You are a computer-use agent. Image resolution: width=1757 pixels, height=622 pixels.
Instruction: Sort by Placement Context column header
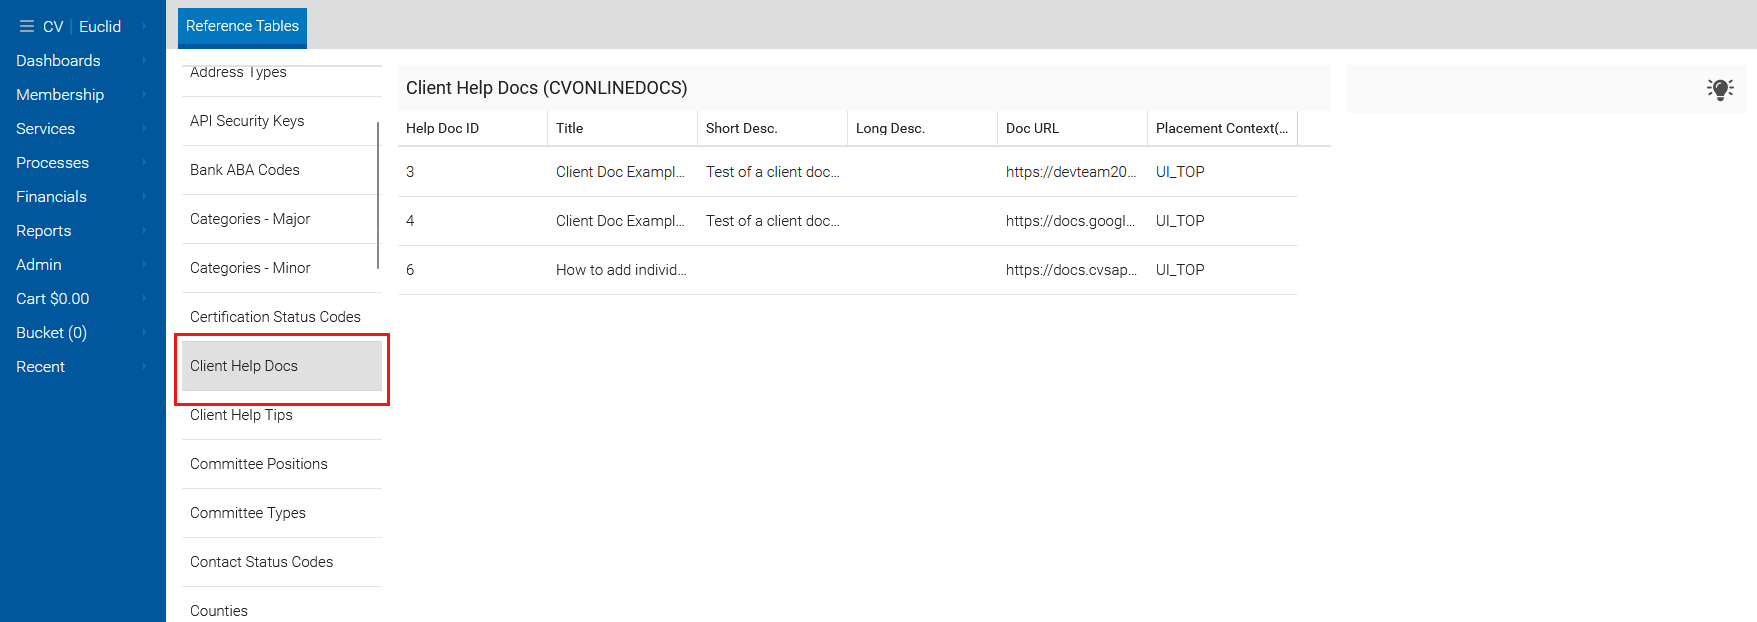tap(1222, 128)
